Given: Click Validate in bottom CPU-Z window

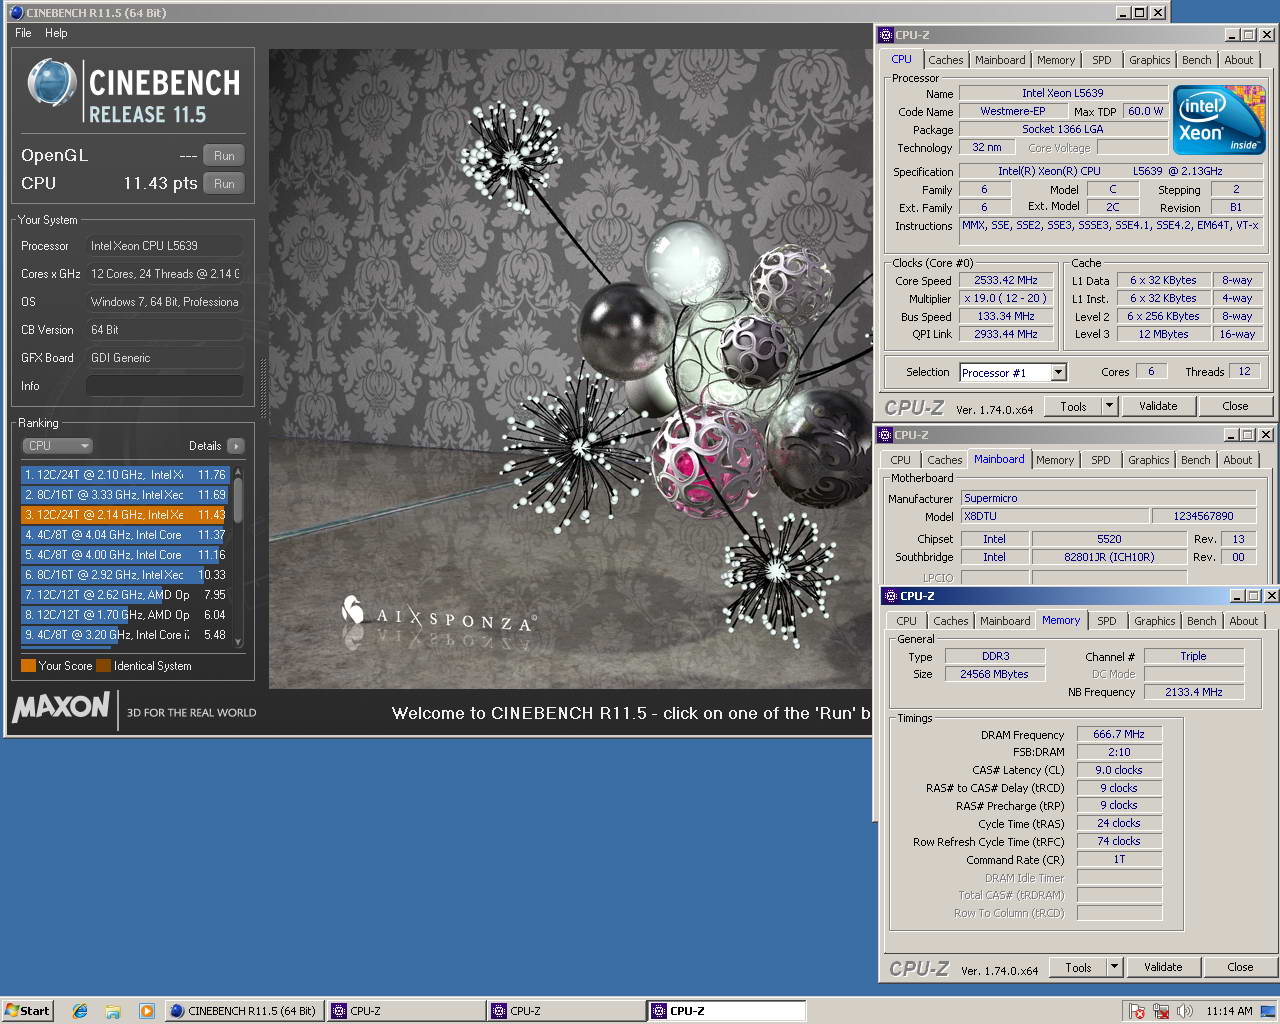Looking at the screenshot, I should pos(1163,967).
